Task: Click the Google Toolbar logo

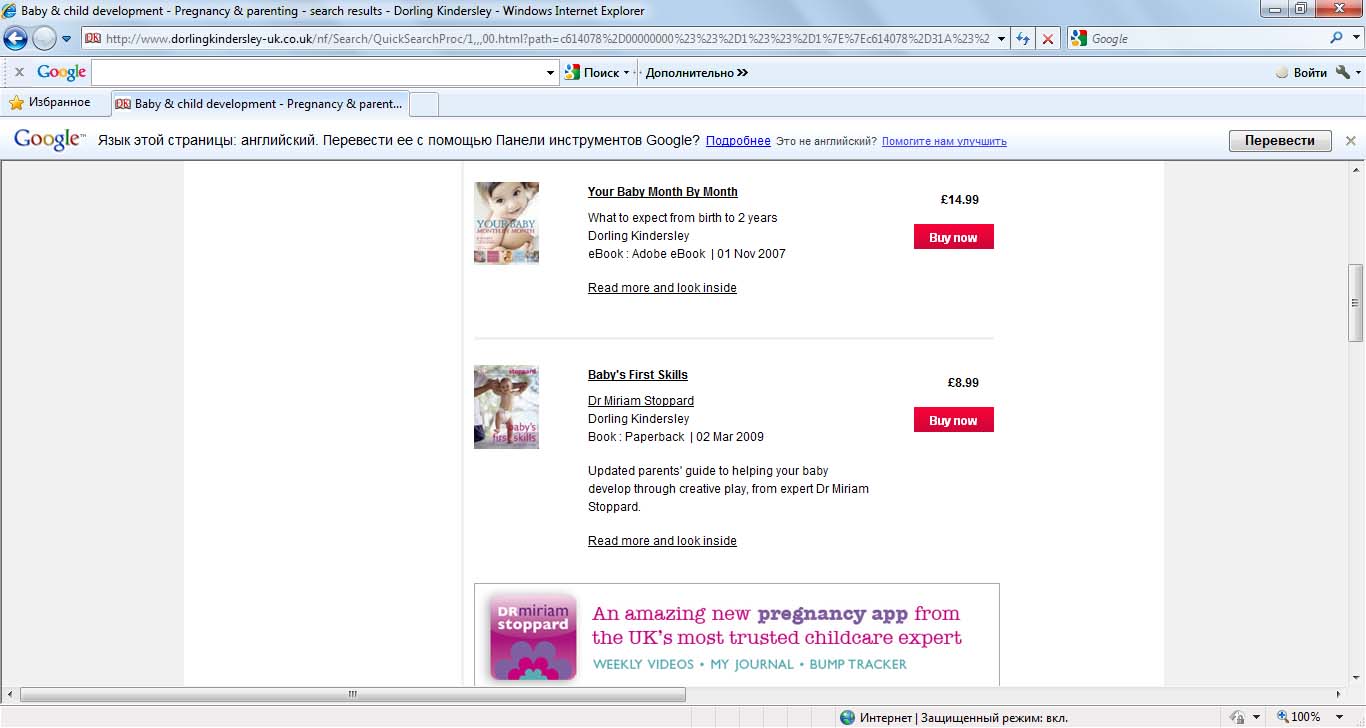Action: click(x=62, y=72)
